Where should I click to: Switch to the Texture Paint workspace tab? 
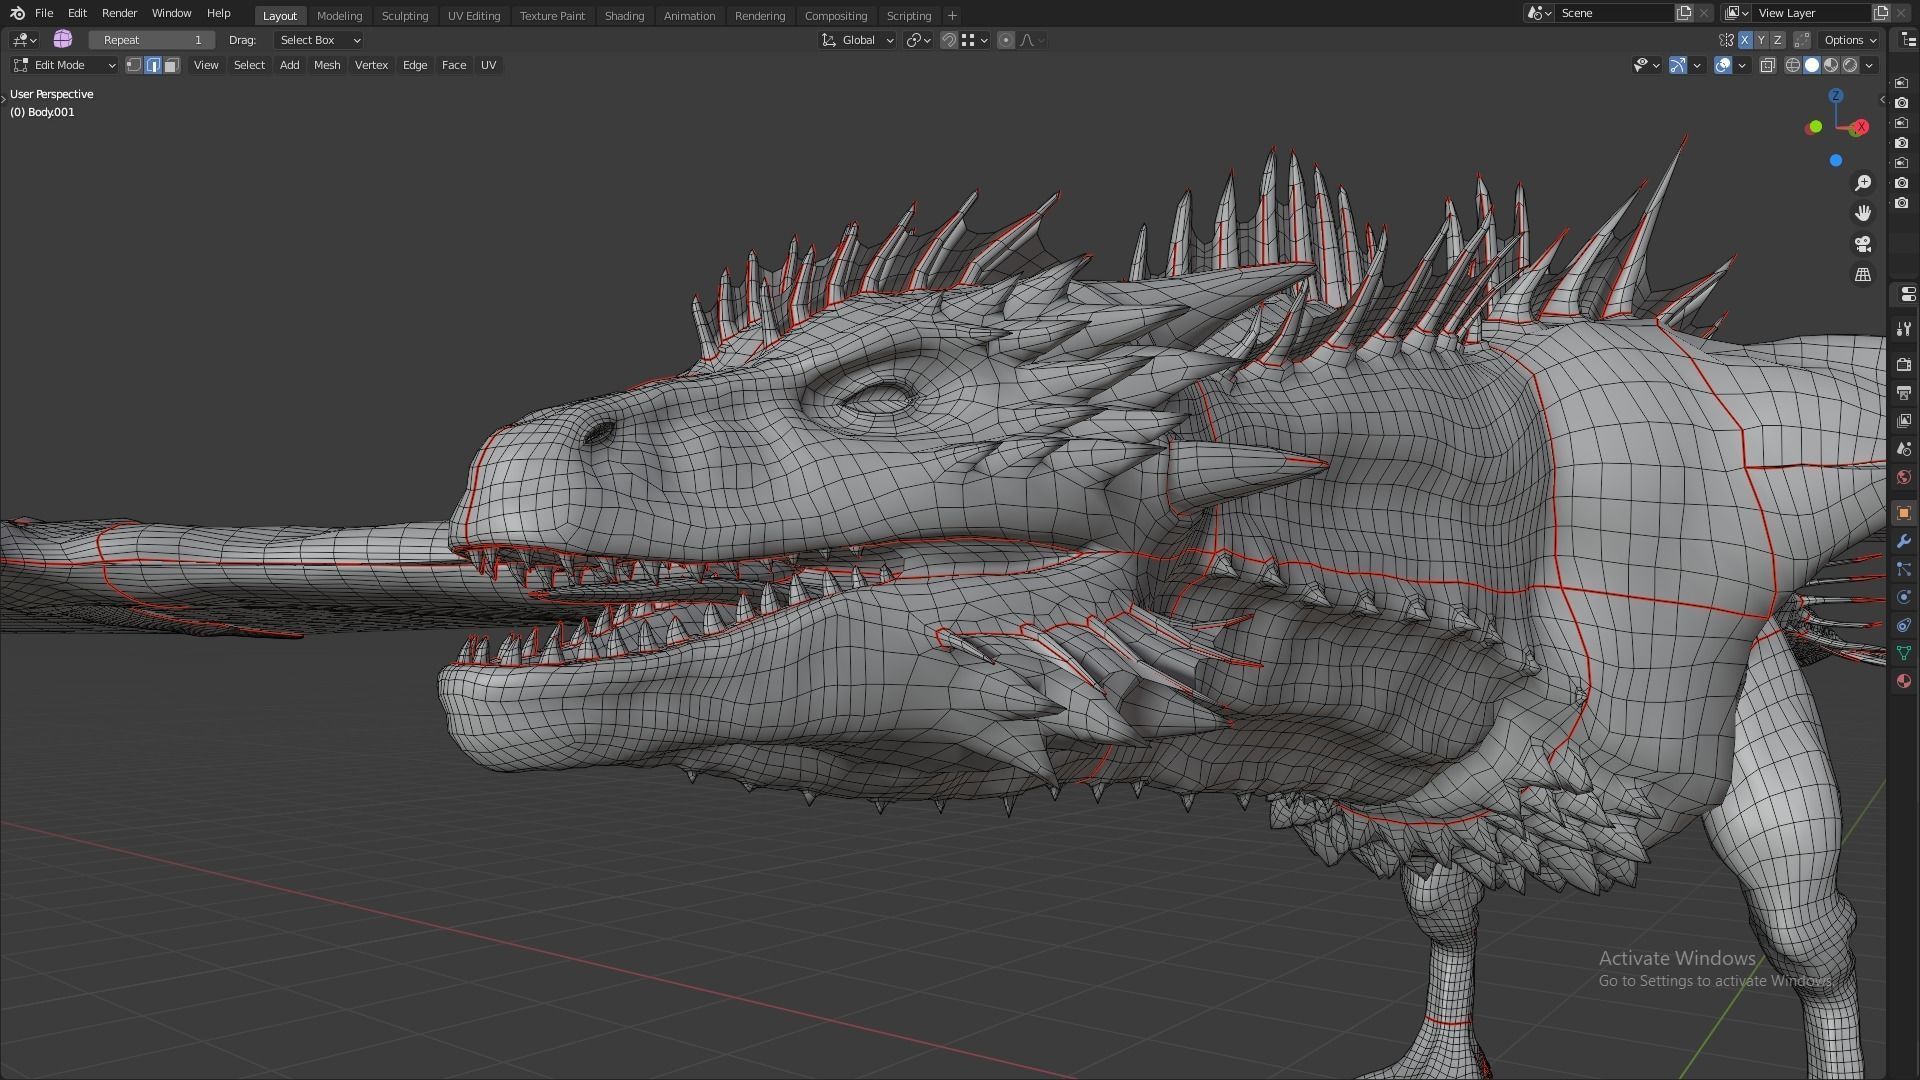coord(552,16)
